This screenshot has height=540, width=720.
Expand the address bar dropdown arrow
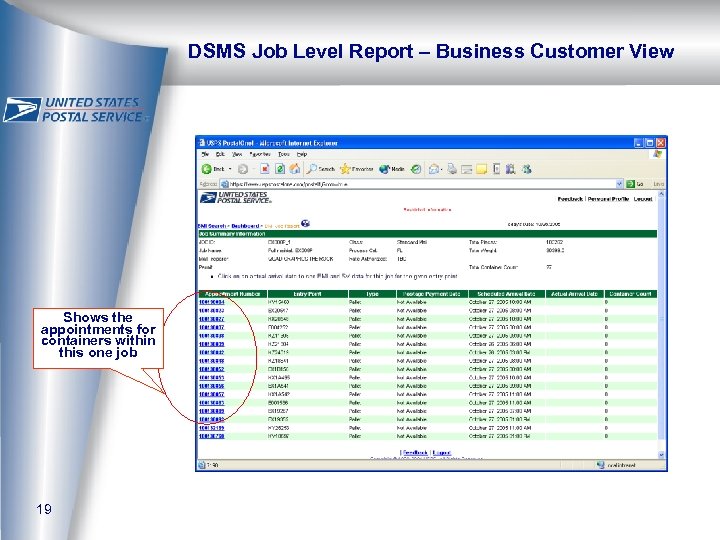click(619, 184)
